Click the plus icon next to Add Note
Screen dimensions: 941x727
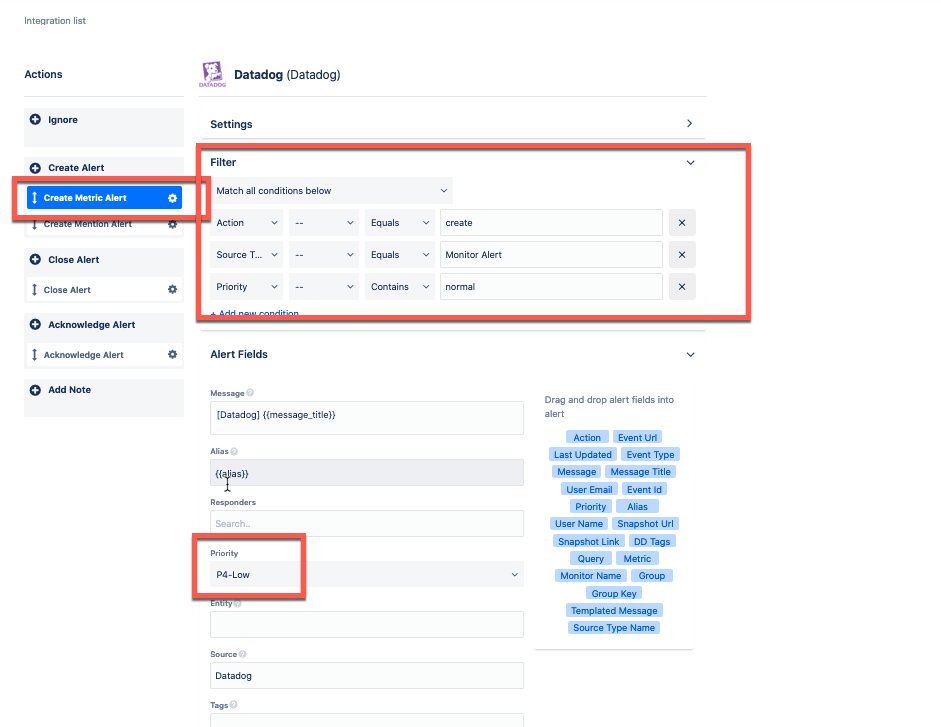tap(35, 390)
